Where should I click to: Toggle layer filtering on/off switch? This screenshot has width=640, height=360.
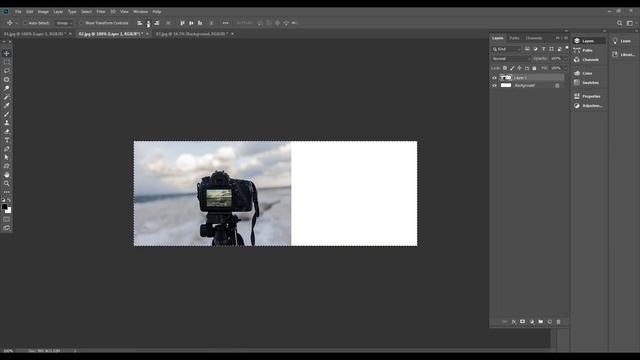(x=567, y=48)
